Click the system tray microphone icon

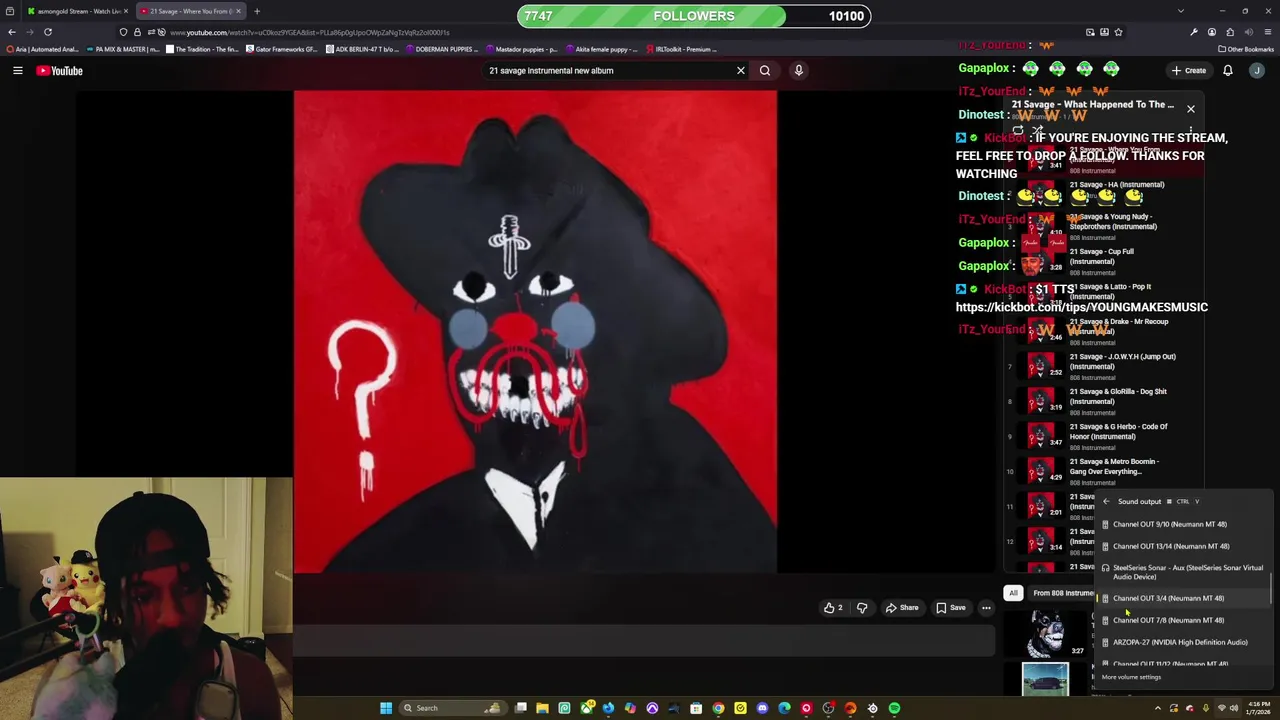coord(1205,708)
